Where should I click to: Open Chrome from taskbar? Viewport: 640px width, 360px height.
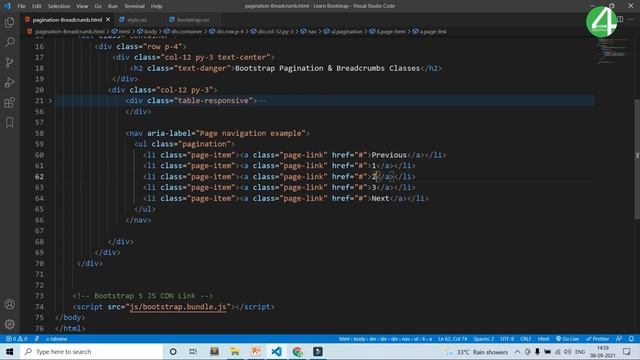tap(297, 351)
